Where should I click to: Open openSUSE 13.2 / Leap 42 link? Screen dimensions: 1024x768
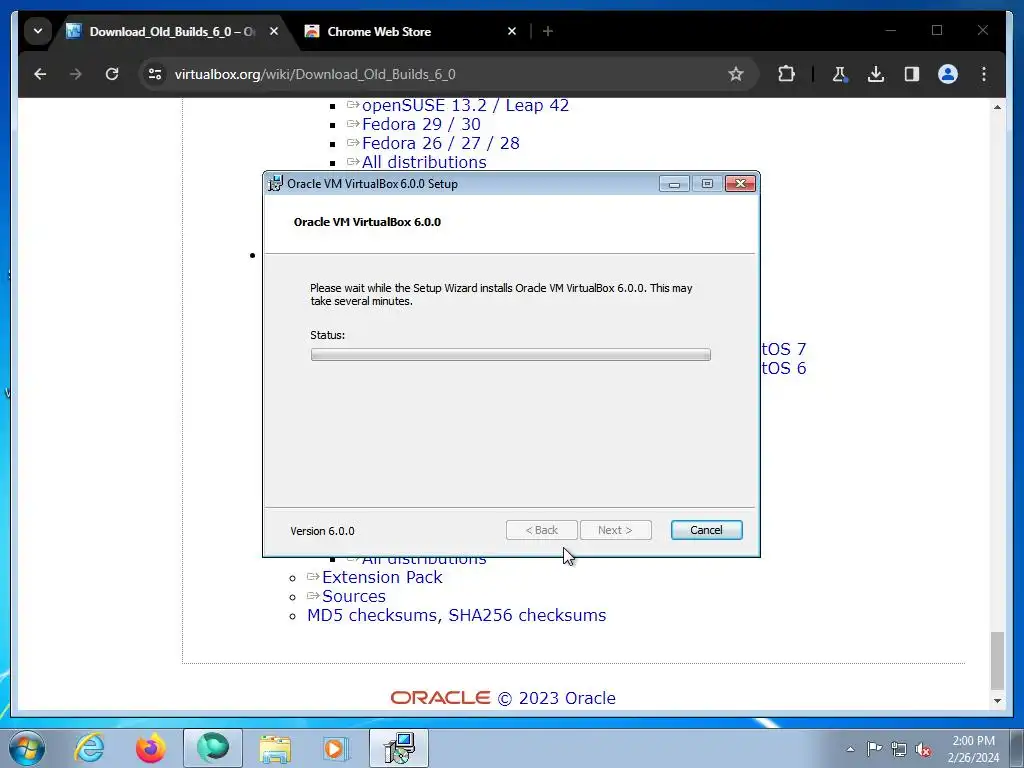[466, 105]
